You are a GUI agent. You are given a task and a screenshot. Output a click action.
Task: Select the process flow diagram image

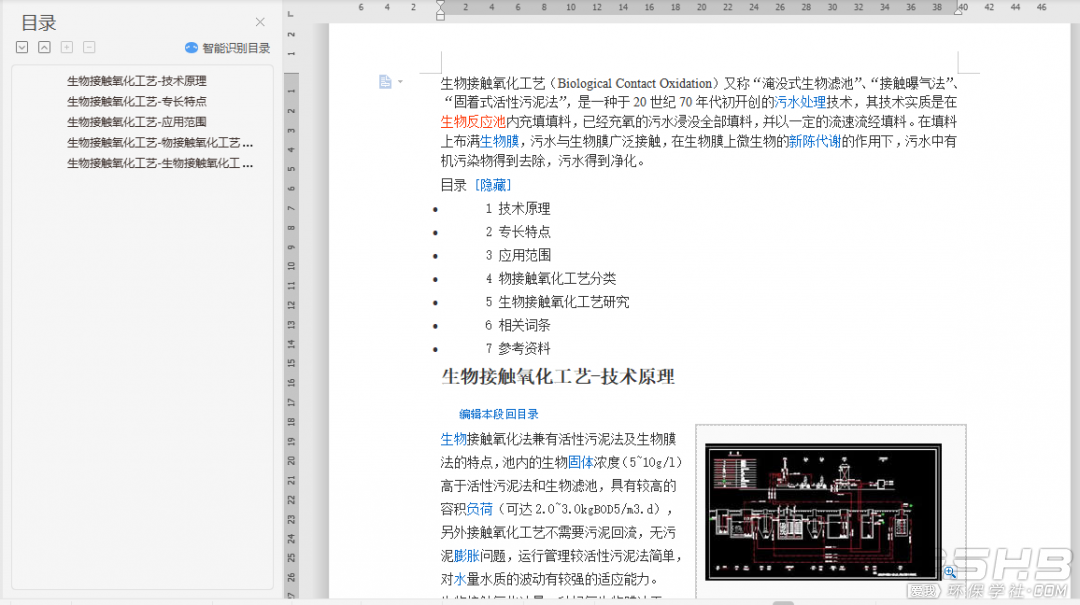(823, 511)
